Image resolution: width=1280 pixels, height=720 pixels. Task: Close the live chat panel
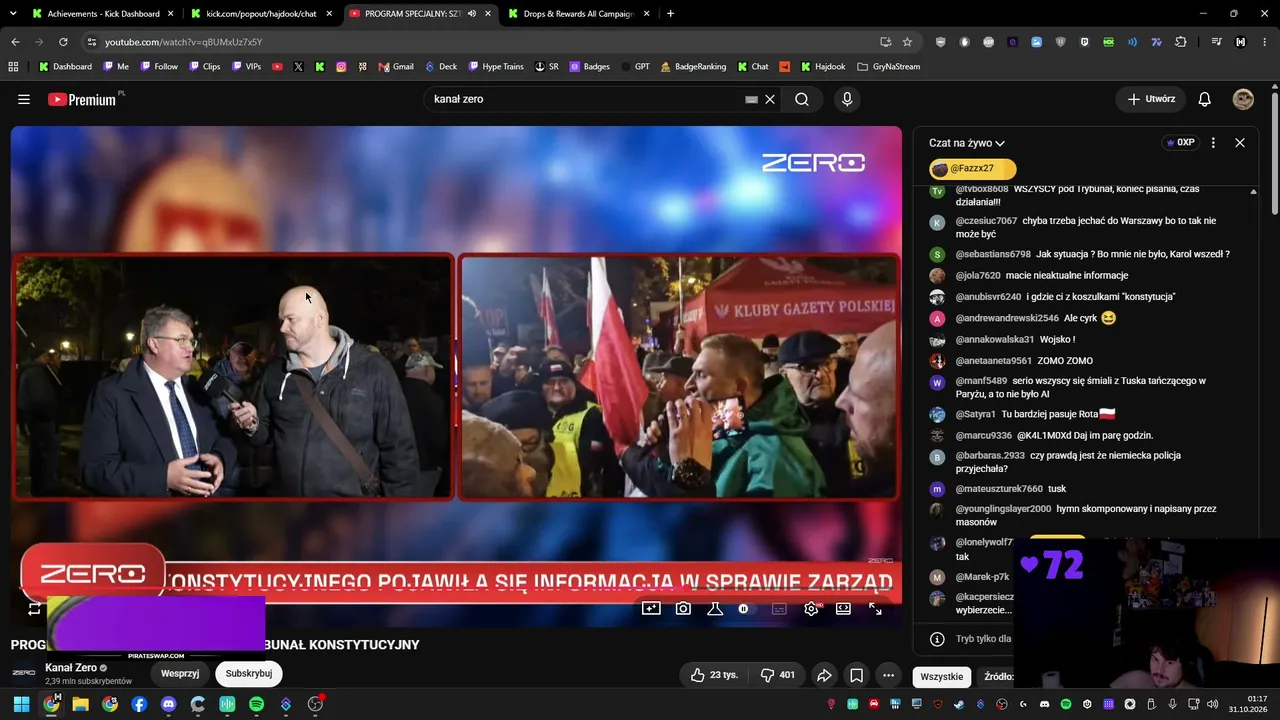click(x=1240, y=143)
